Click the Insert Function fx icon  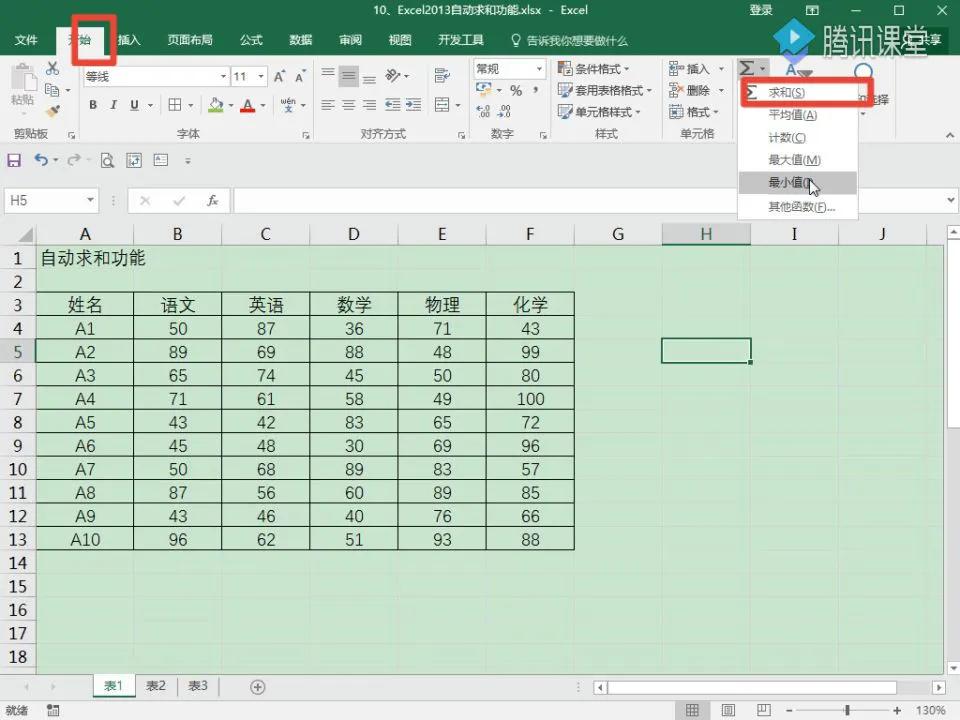click(211, 200)
